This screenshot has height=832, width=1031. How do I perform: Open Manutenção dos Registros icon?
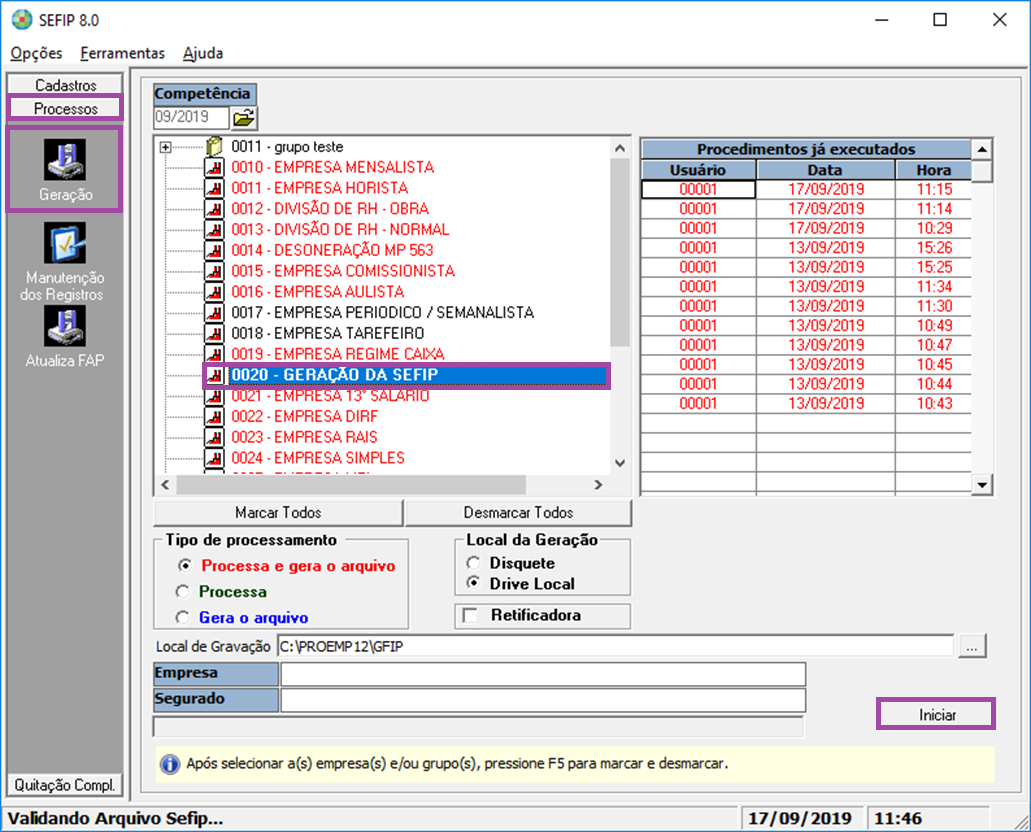[64, 243]
